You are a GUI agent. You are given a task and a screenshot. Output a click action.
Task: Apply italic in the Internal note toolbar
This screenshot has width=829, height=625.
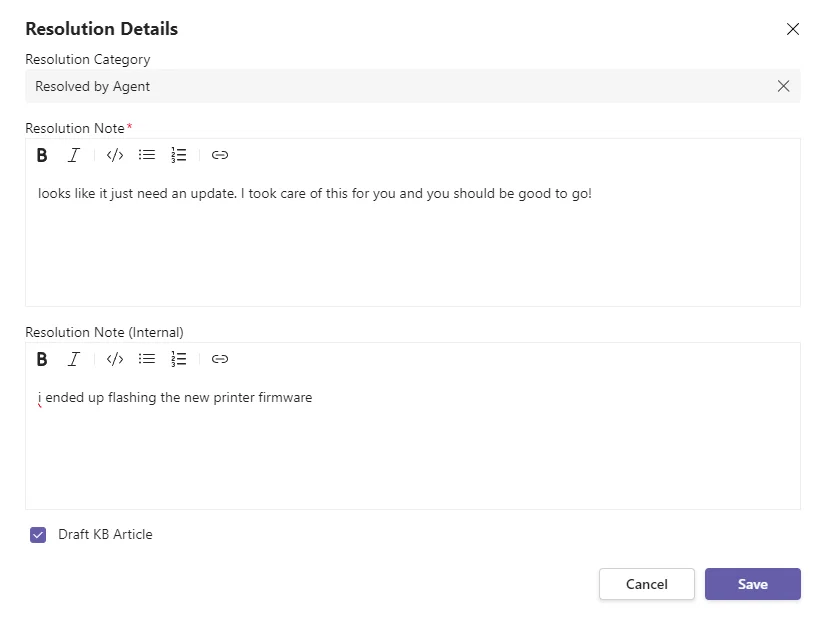[x=73, y=359]
